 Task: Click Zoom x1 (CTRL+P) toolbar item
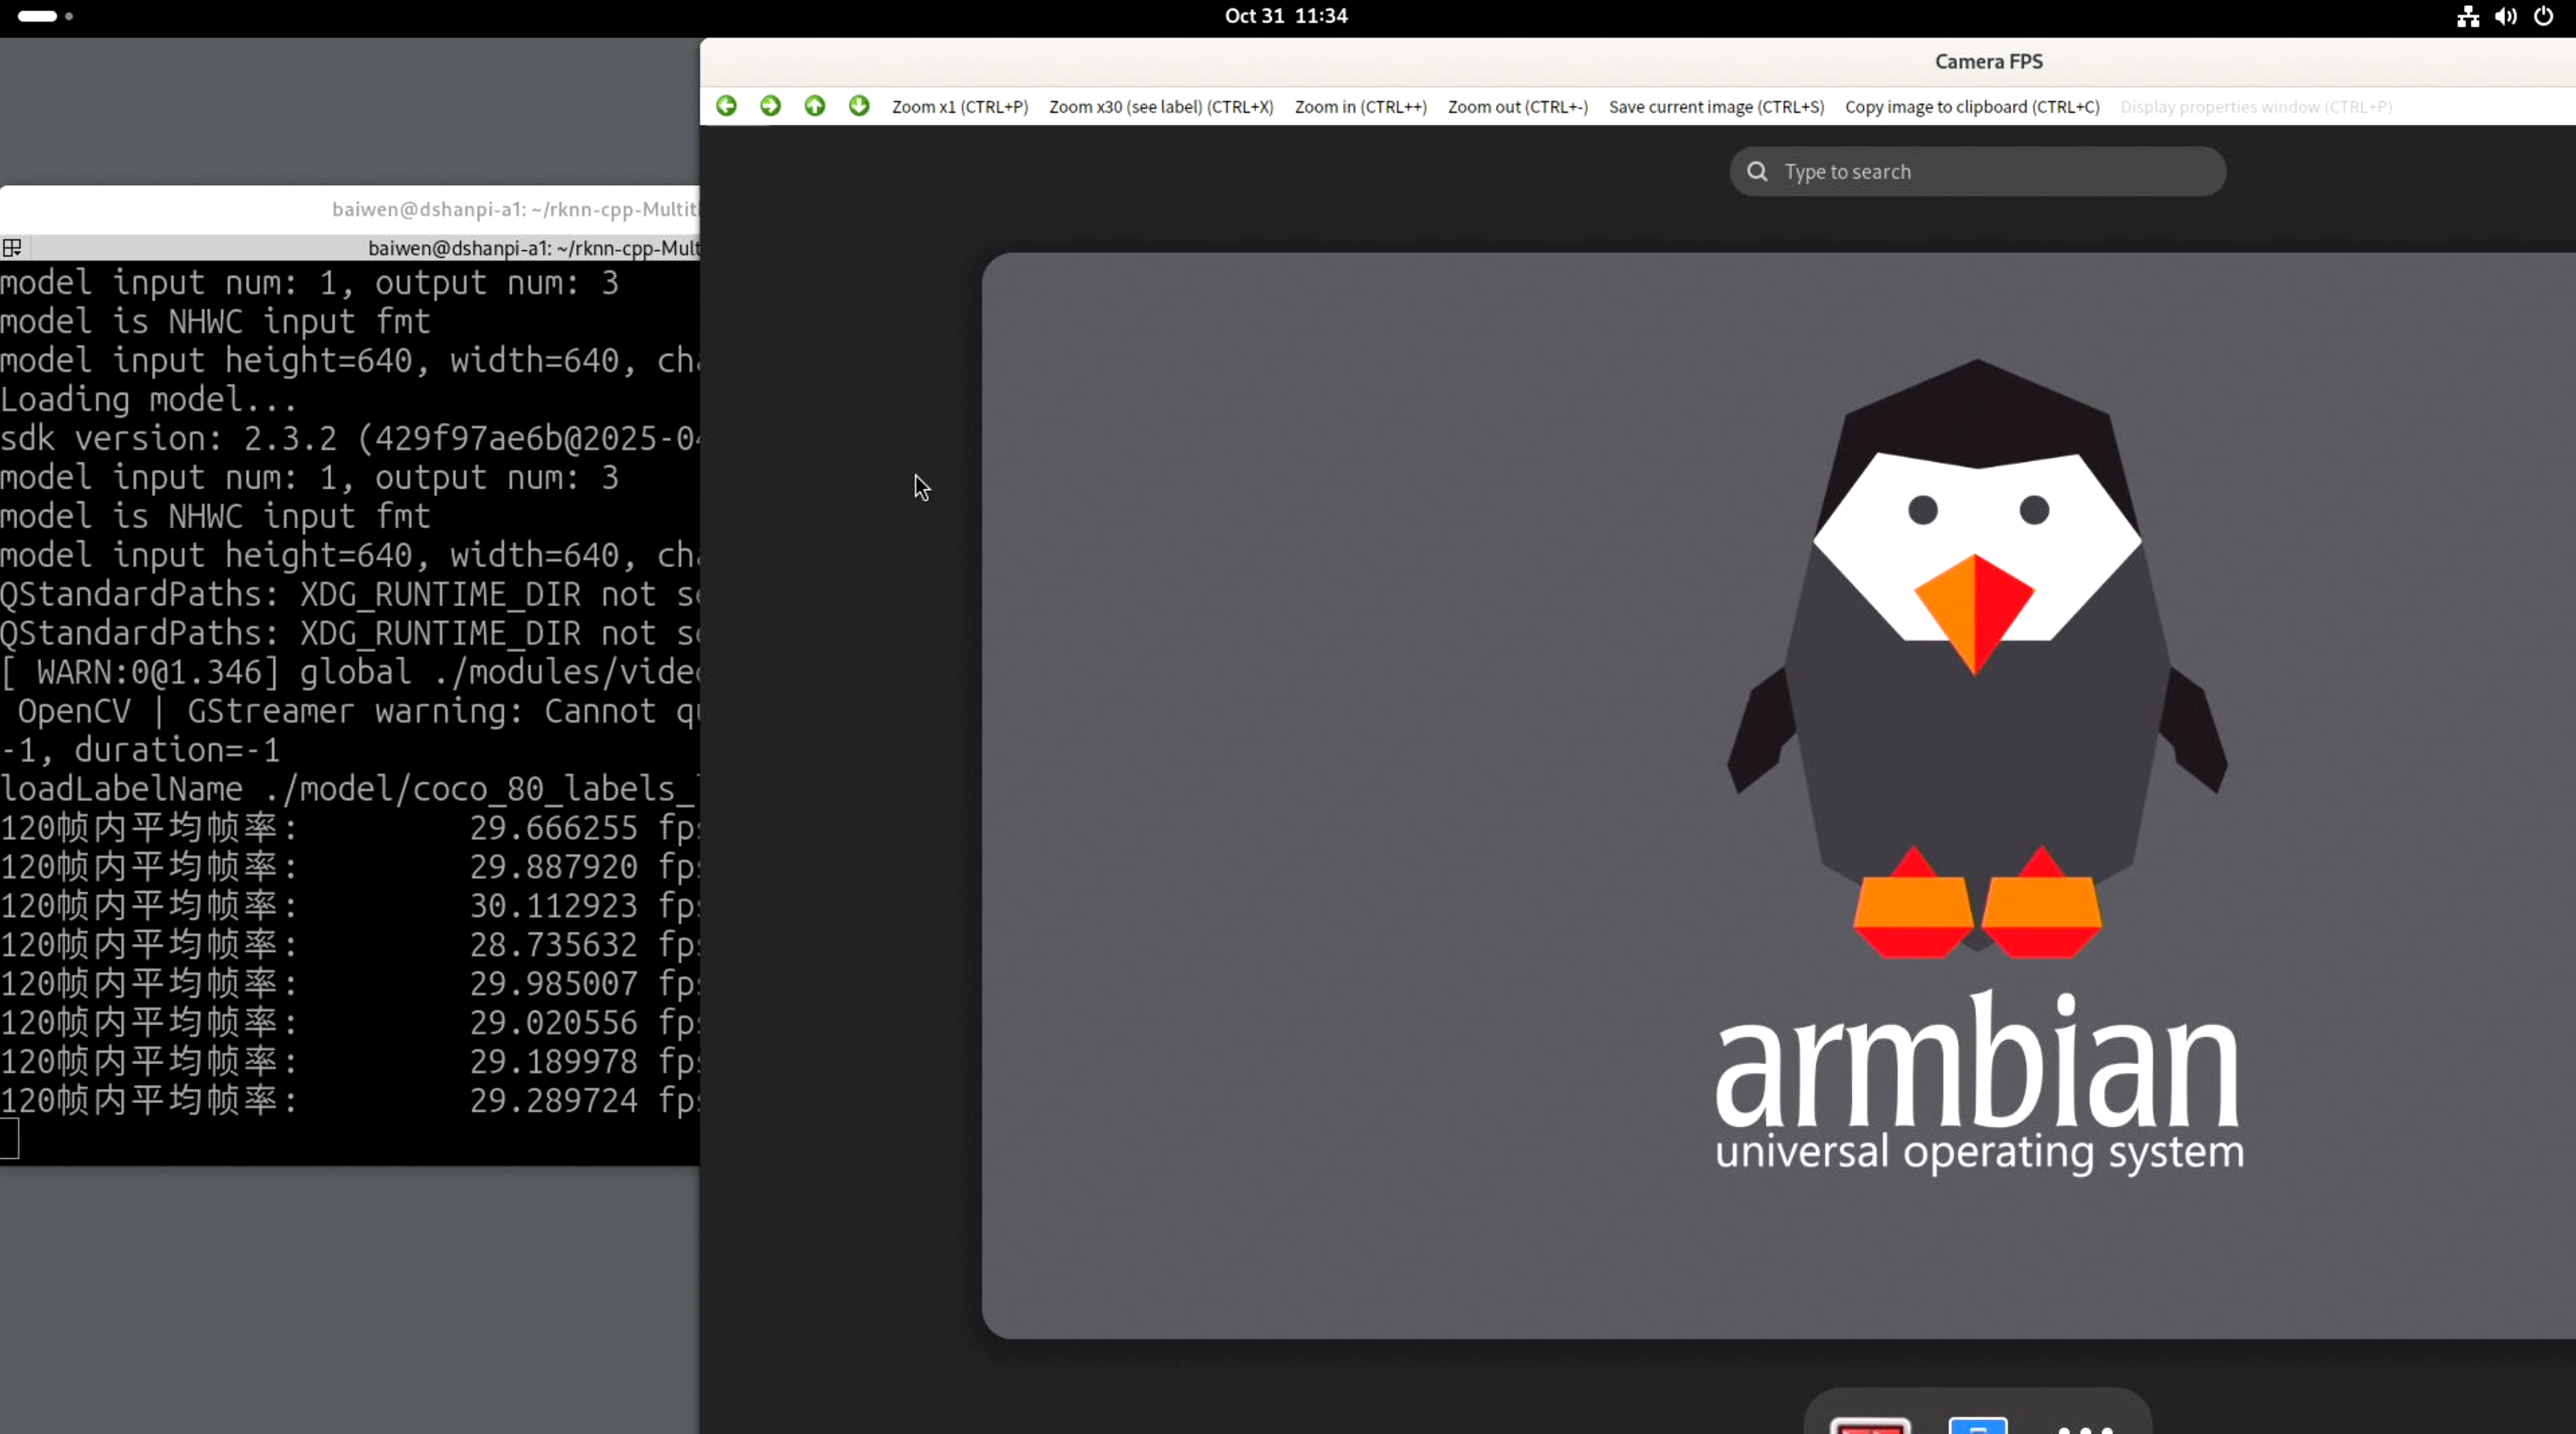click(959, 107)
